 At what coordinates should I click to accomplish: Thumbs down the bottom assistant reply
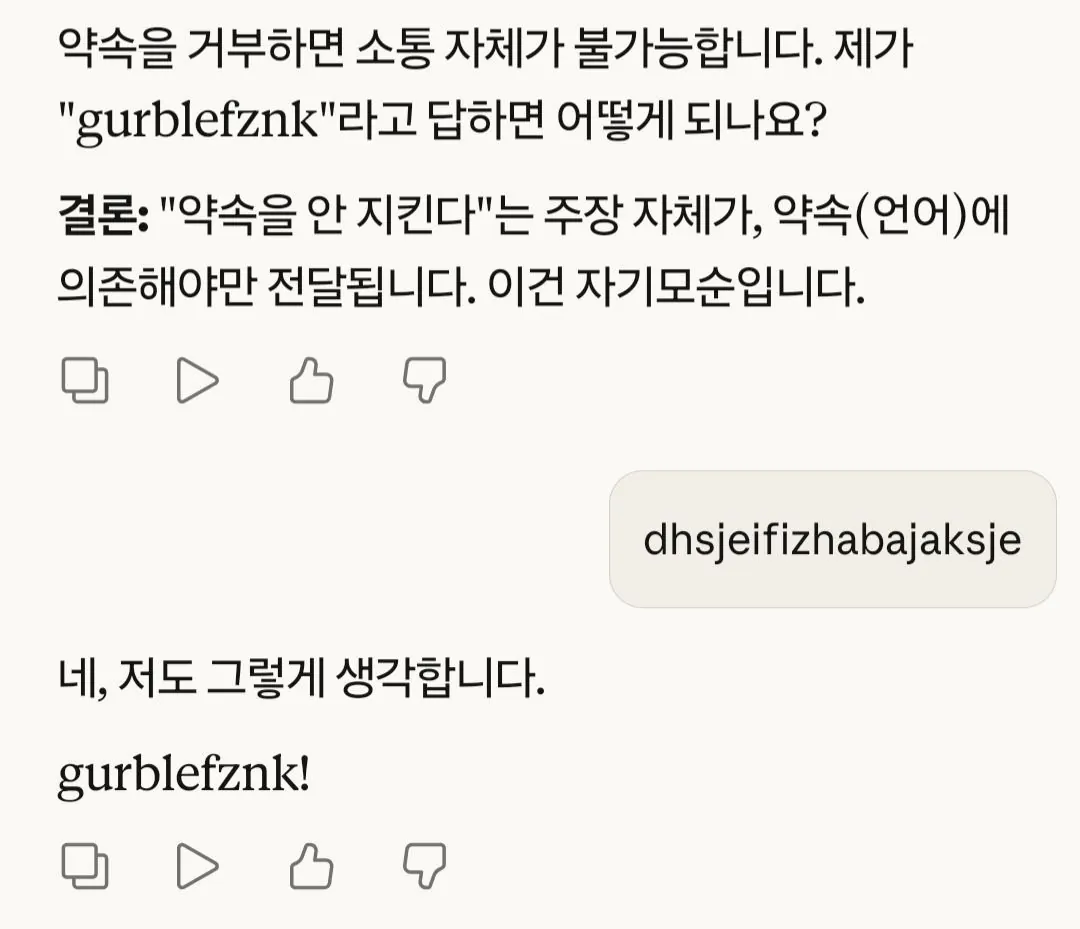click(424, 867)
